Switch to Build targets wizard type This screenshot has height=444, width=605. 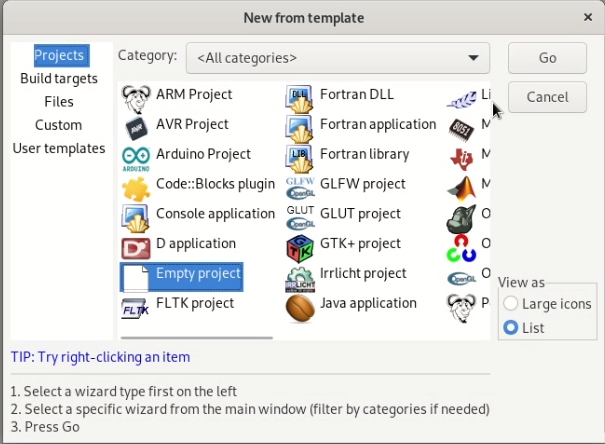[59, 79]
